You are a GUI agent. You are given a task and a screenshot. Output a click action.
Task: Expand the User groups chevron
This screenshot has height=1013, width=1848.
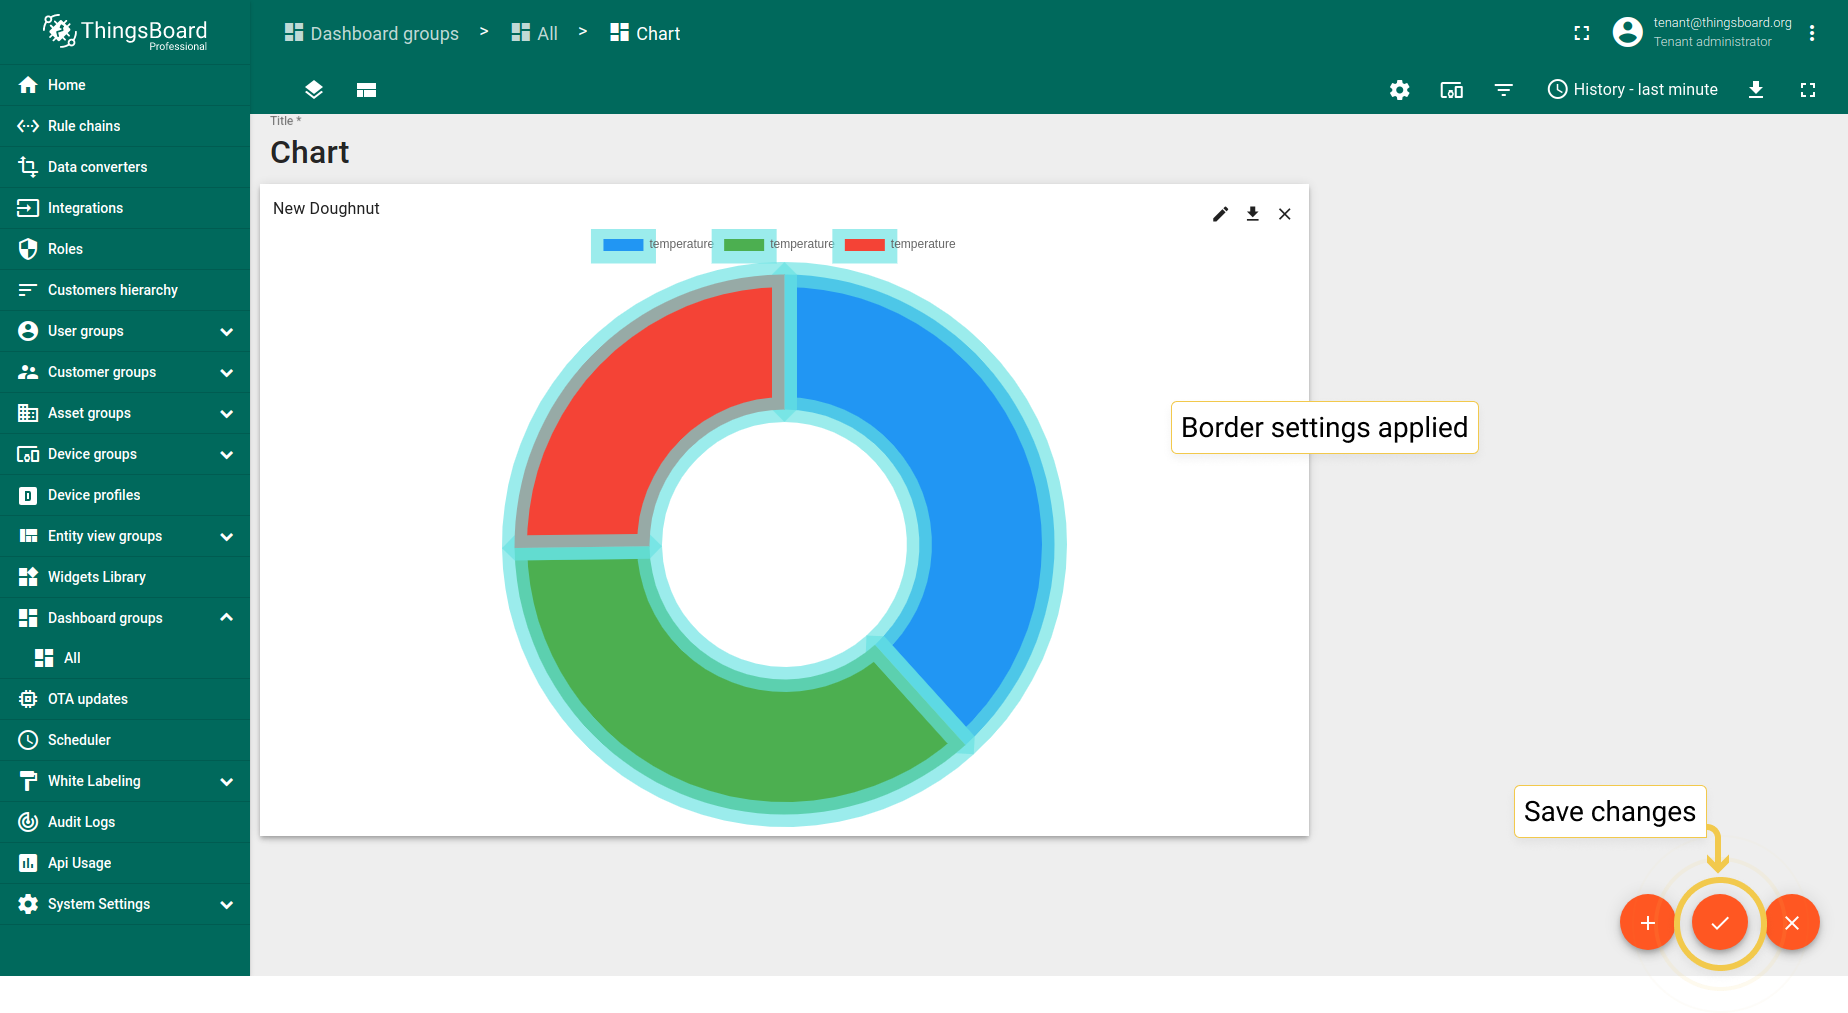(x=227, y=331)
